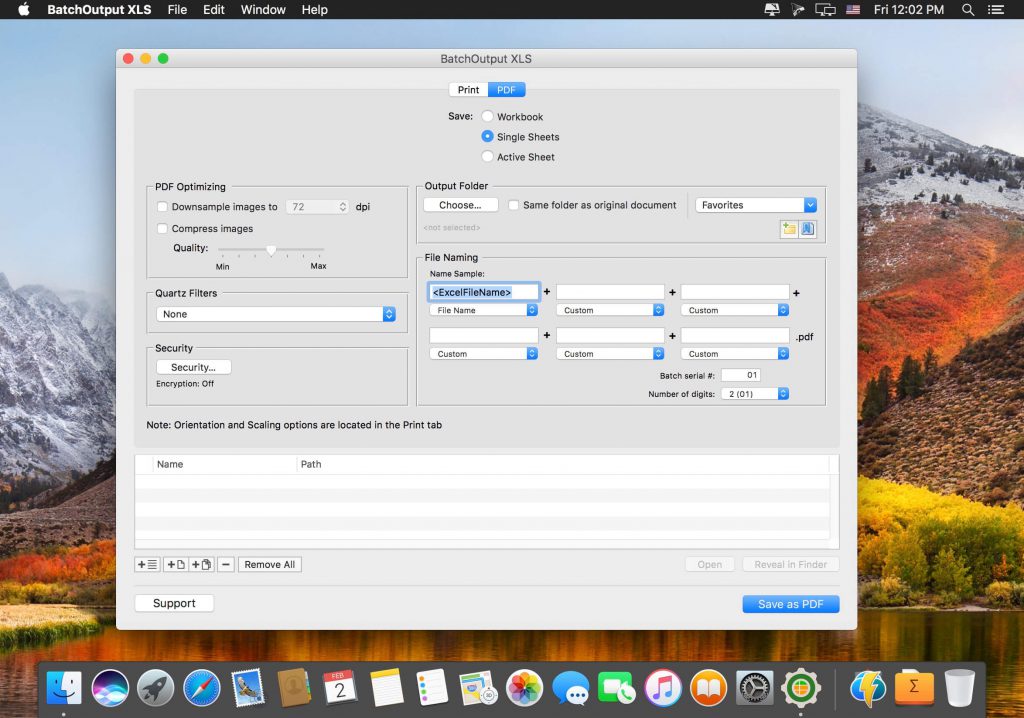Enable the Compress images checkbox
Image resolution: width=1024 pixels, height=718 pixels.
tap(162, 228)
